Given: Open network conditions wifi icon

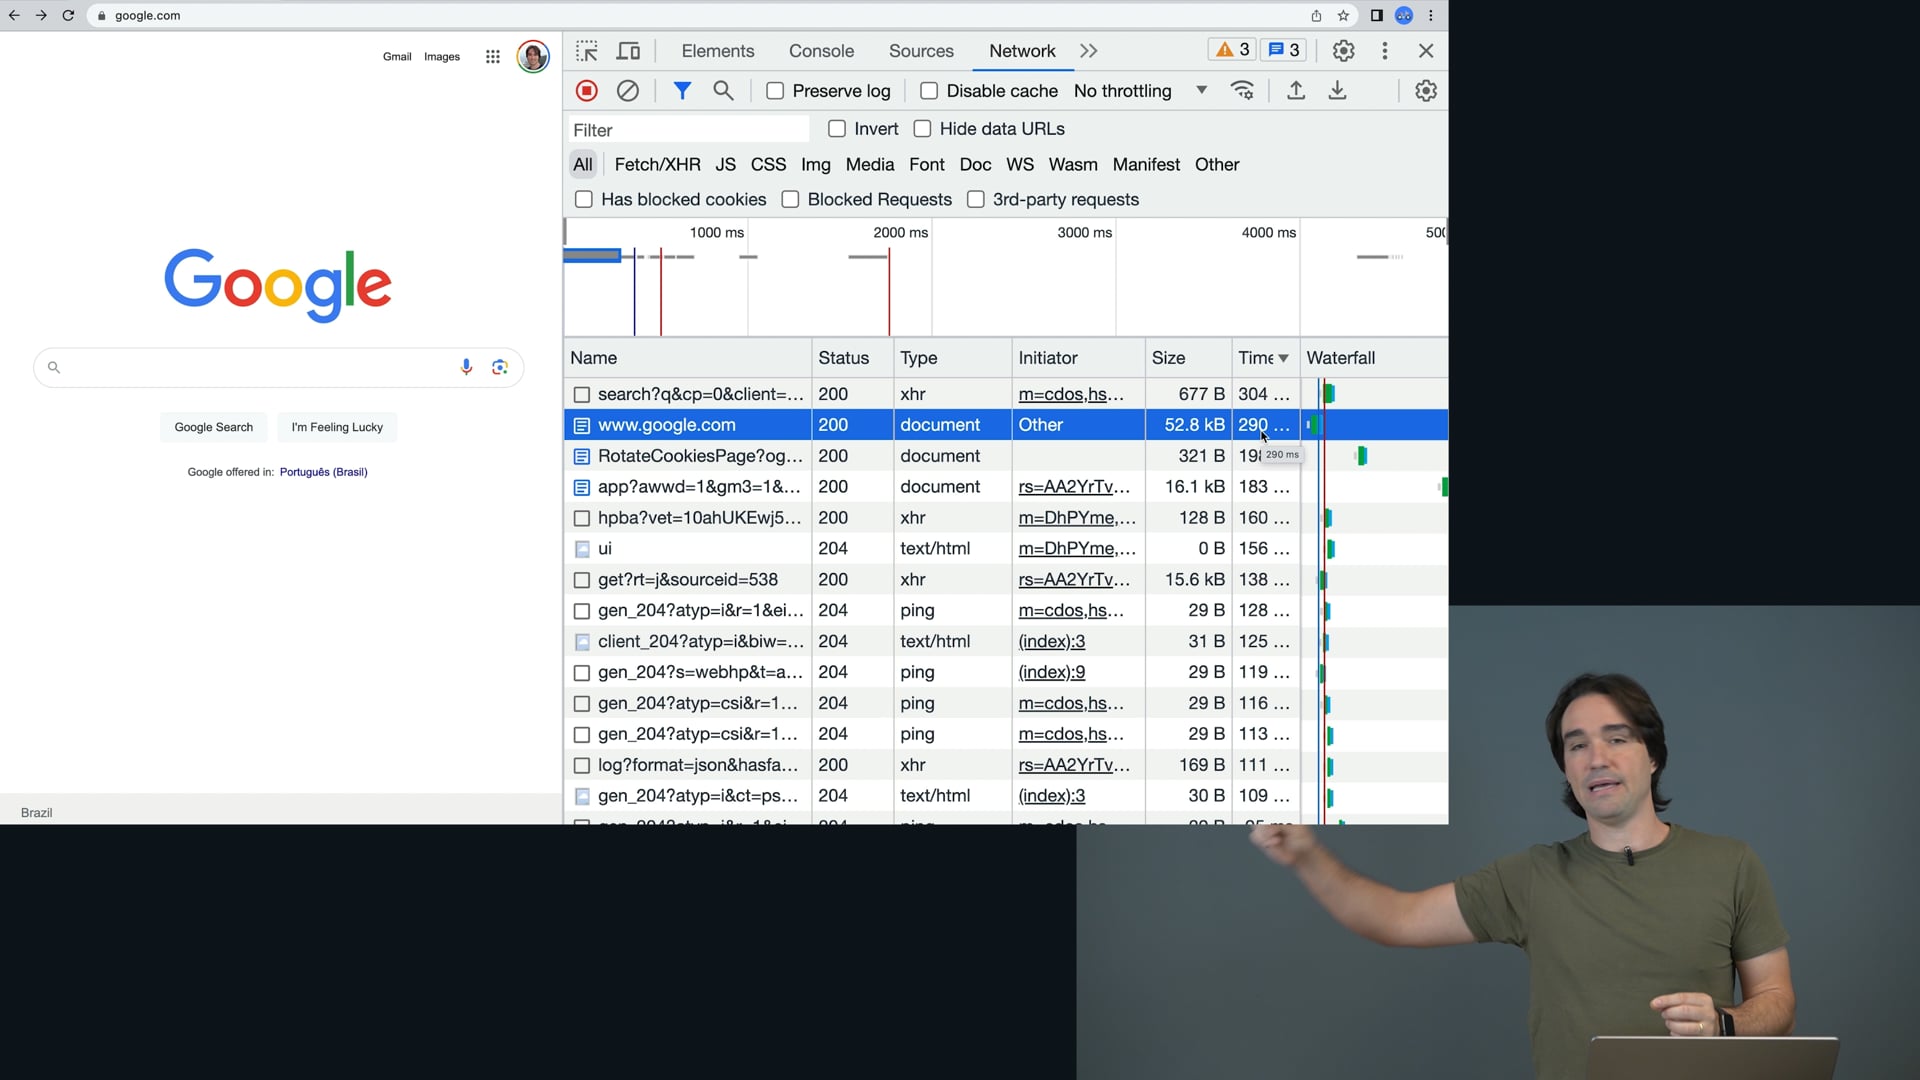Looking at the screenshot, I should [x=1242, y=91].
